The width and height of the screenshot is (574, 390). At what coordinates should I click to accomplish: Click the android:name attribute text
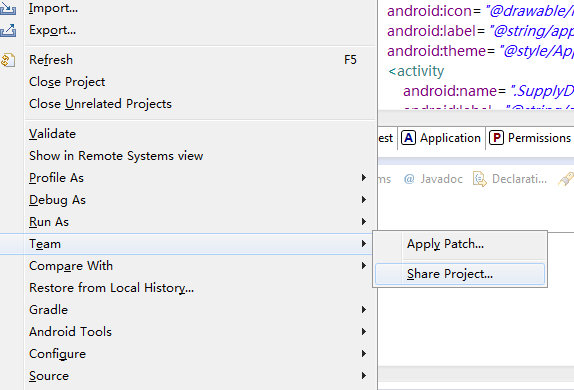coord(450,91)
